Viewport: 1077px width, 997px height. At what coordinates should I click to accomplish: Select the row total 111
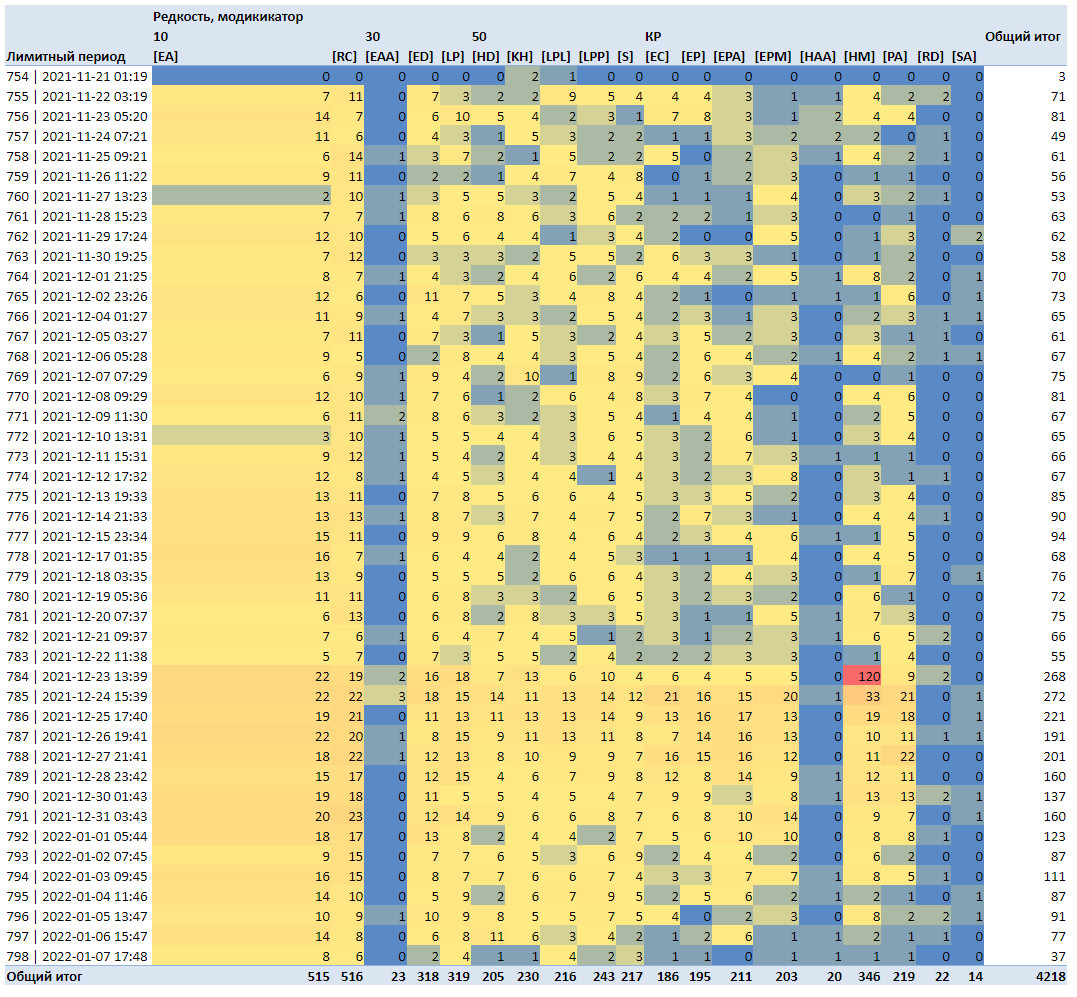(1054, 876)
